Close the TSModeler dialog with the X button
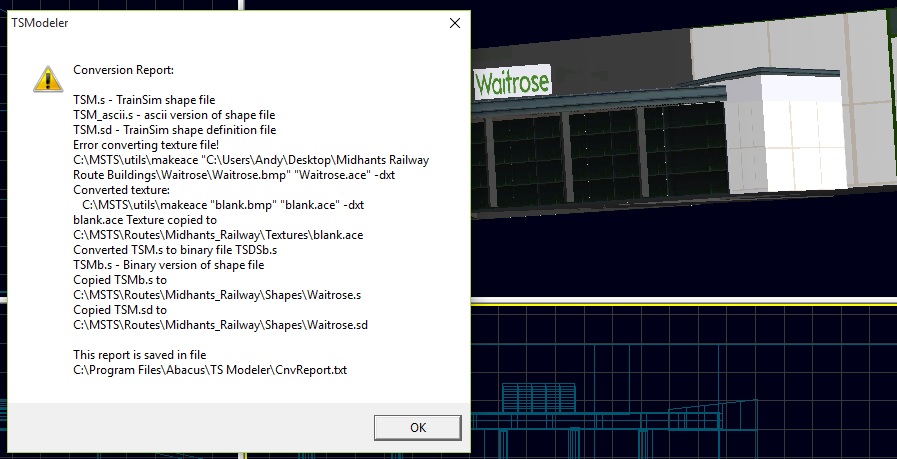897x459 pixels. [x=455, y=23]
